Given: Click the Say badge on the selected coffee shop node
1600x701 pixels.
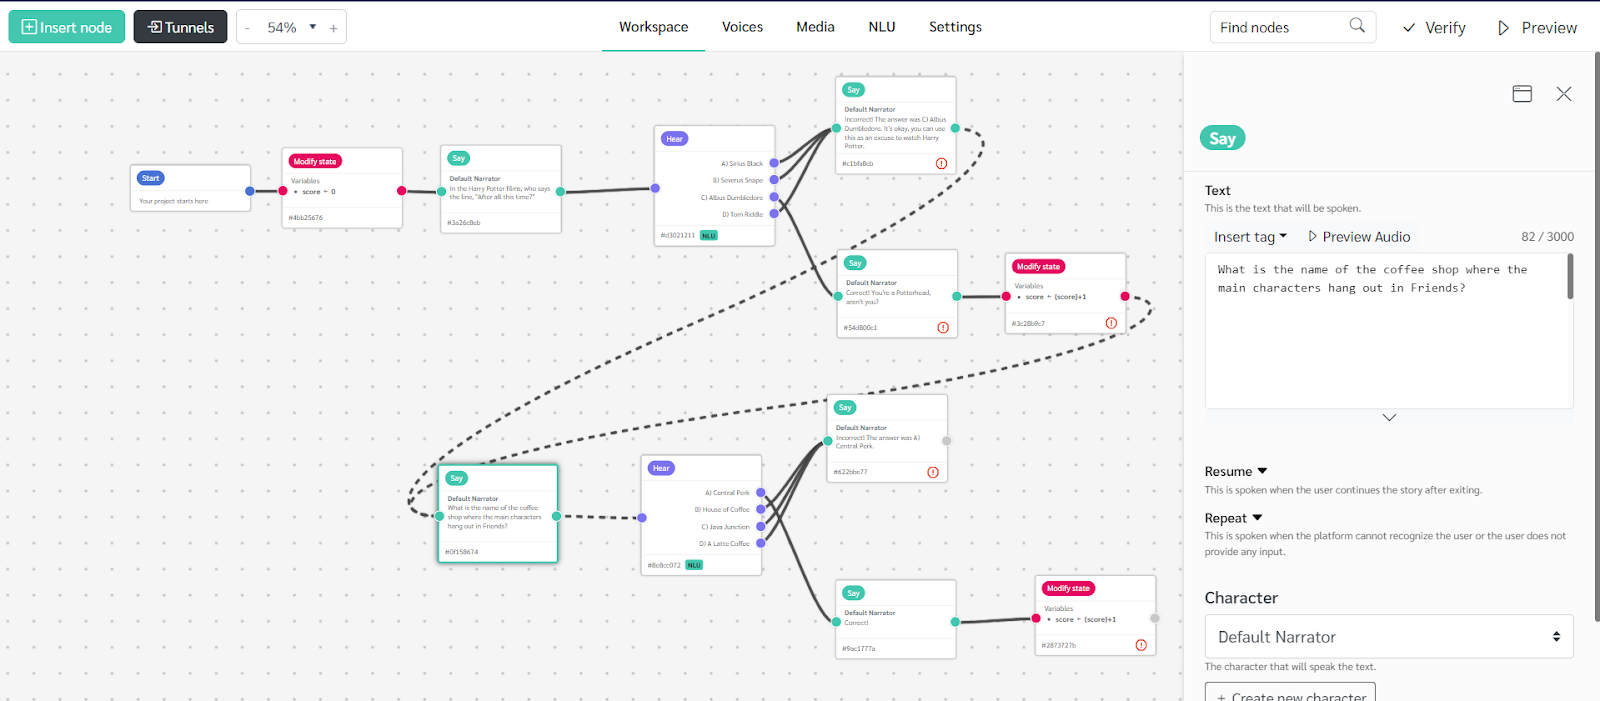Looking at the screenshot, I should click(457, 478).
